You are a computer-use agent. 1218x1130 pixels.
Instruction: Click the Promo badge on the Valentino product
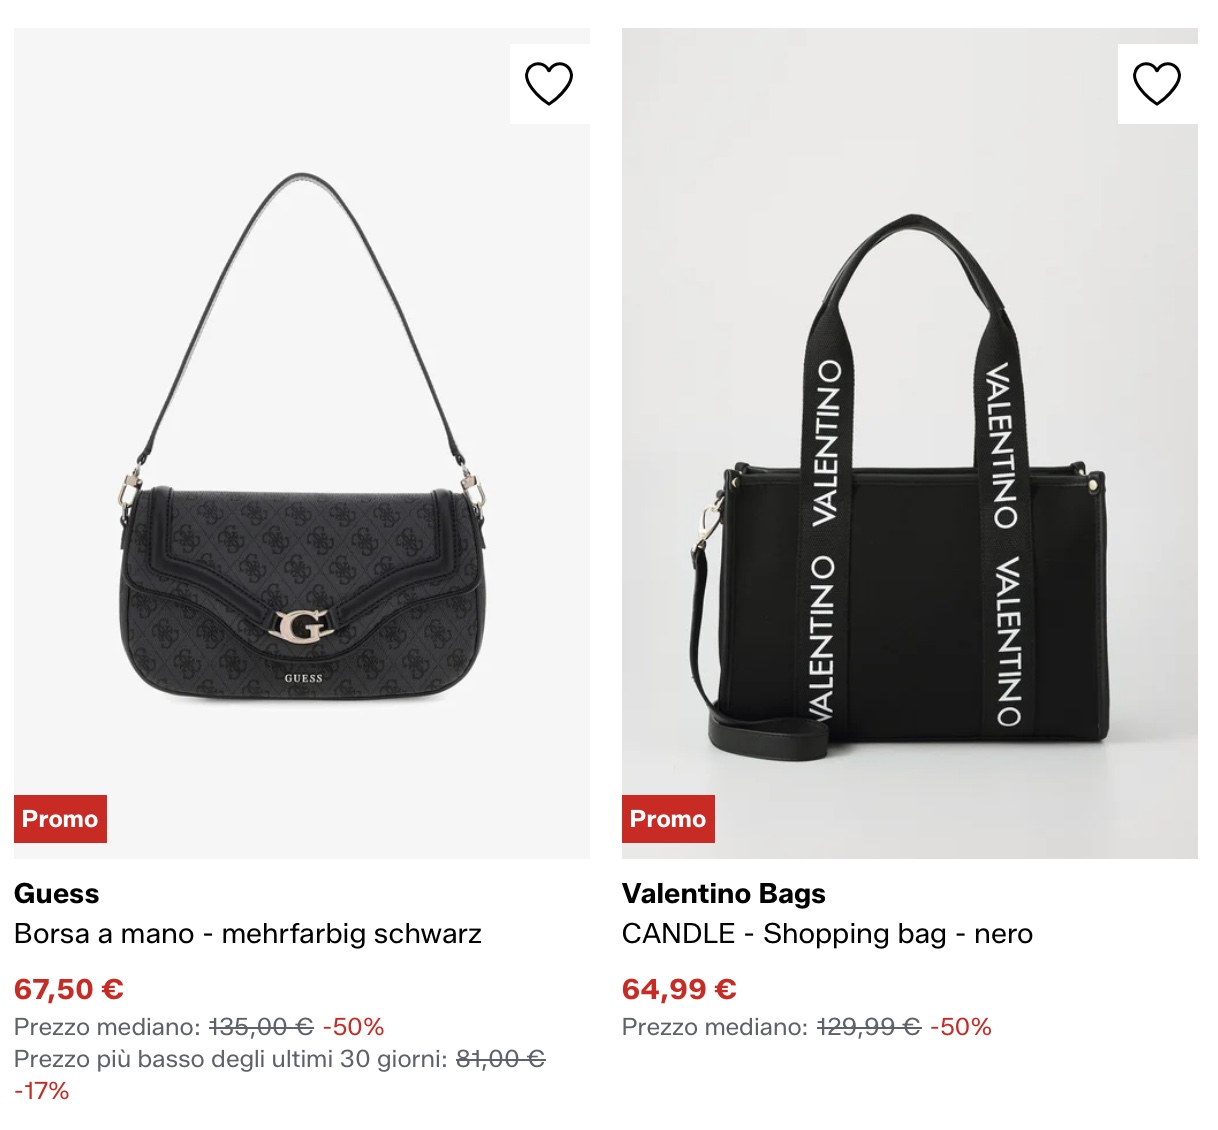tap(668, 819)
